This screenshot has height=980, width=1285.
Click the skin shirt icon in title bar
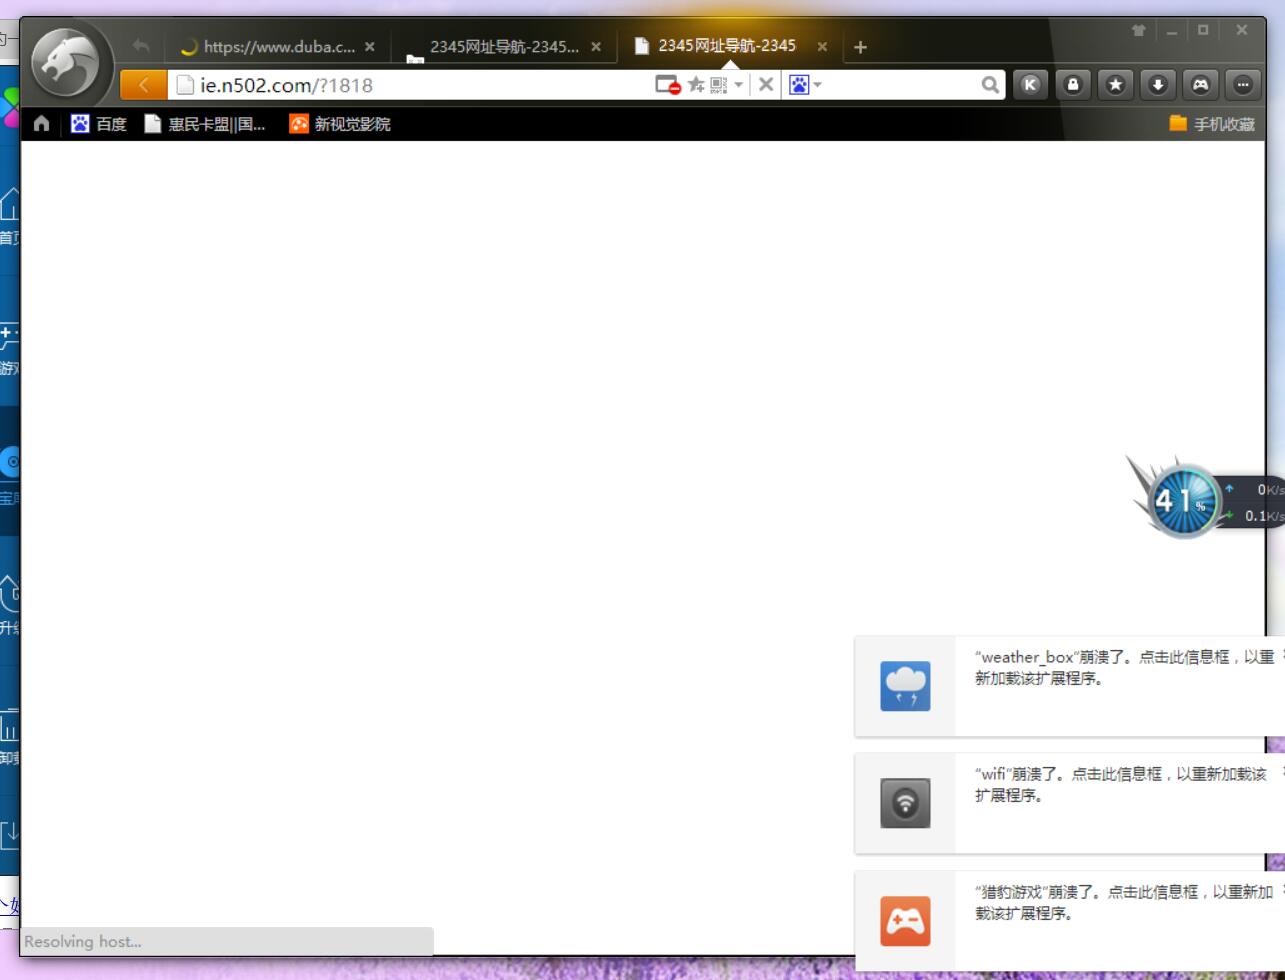tap(1138, 31)
